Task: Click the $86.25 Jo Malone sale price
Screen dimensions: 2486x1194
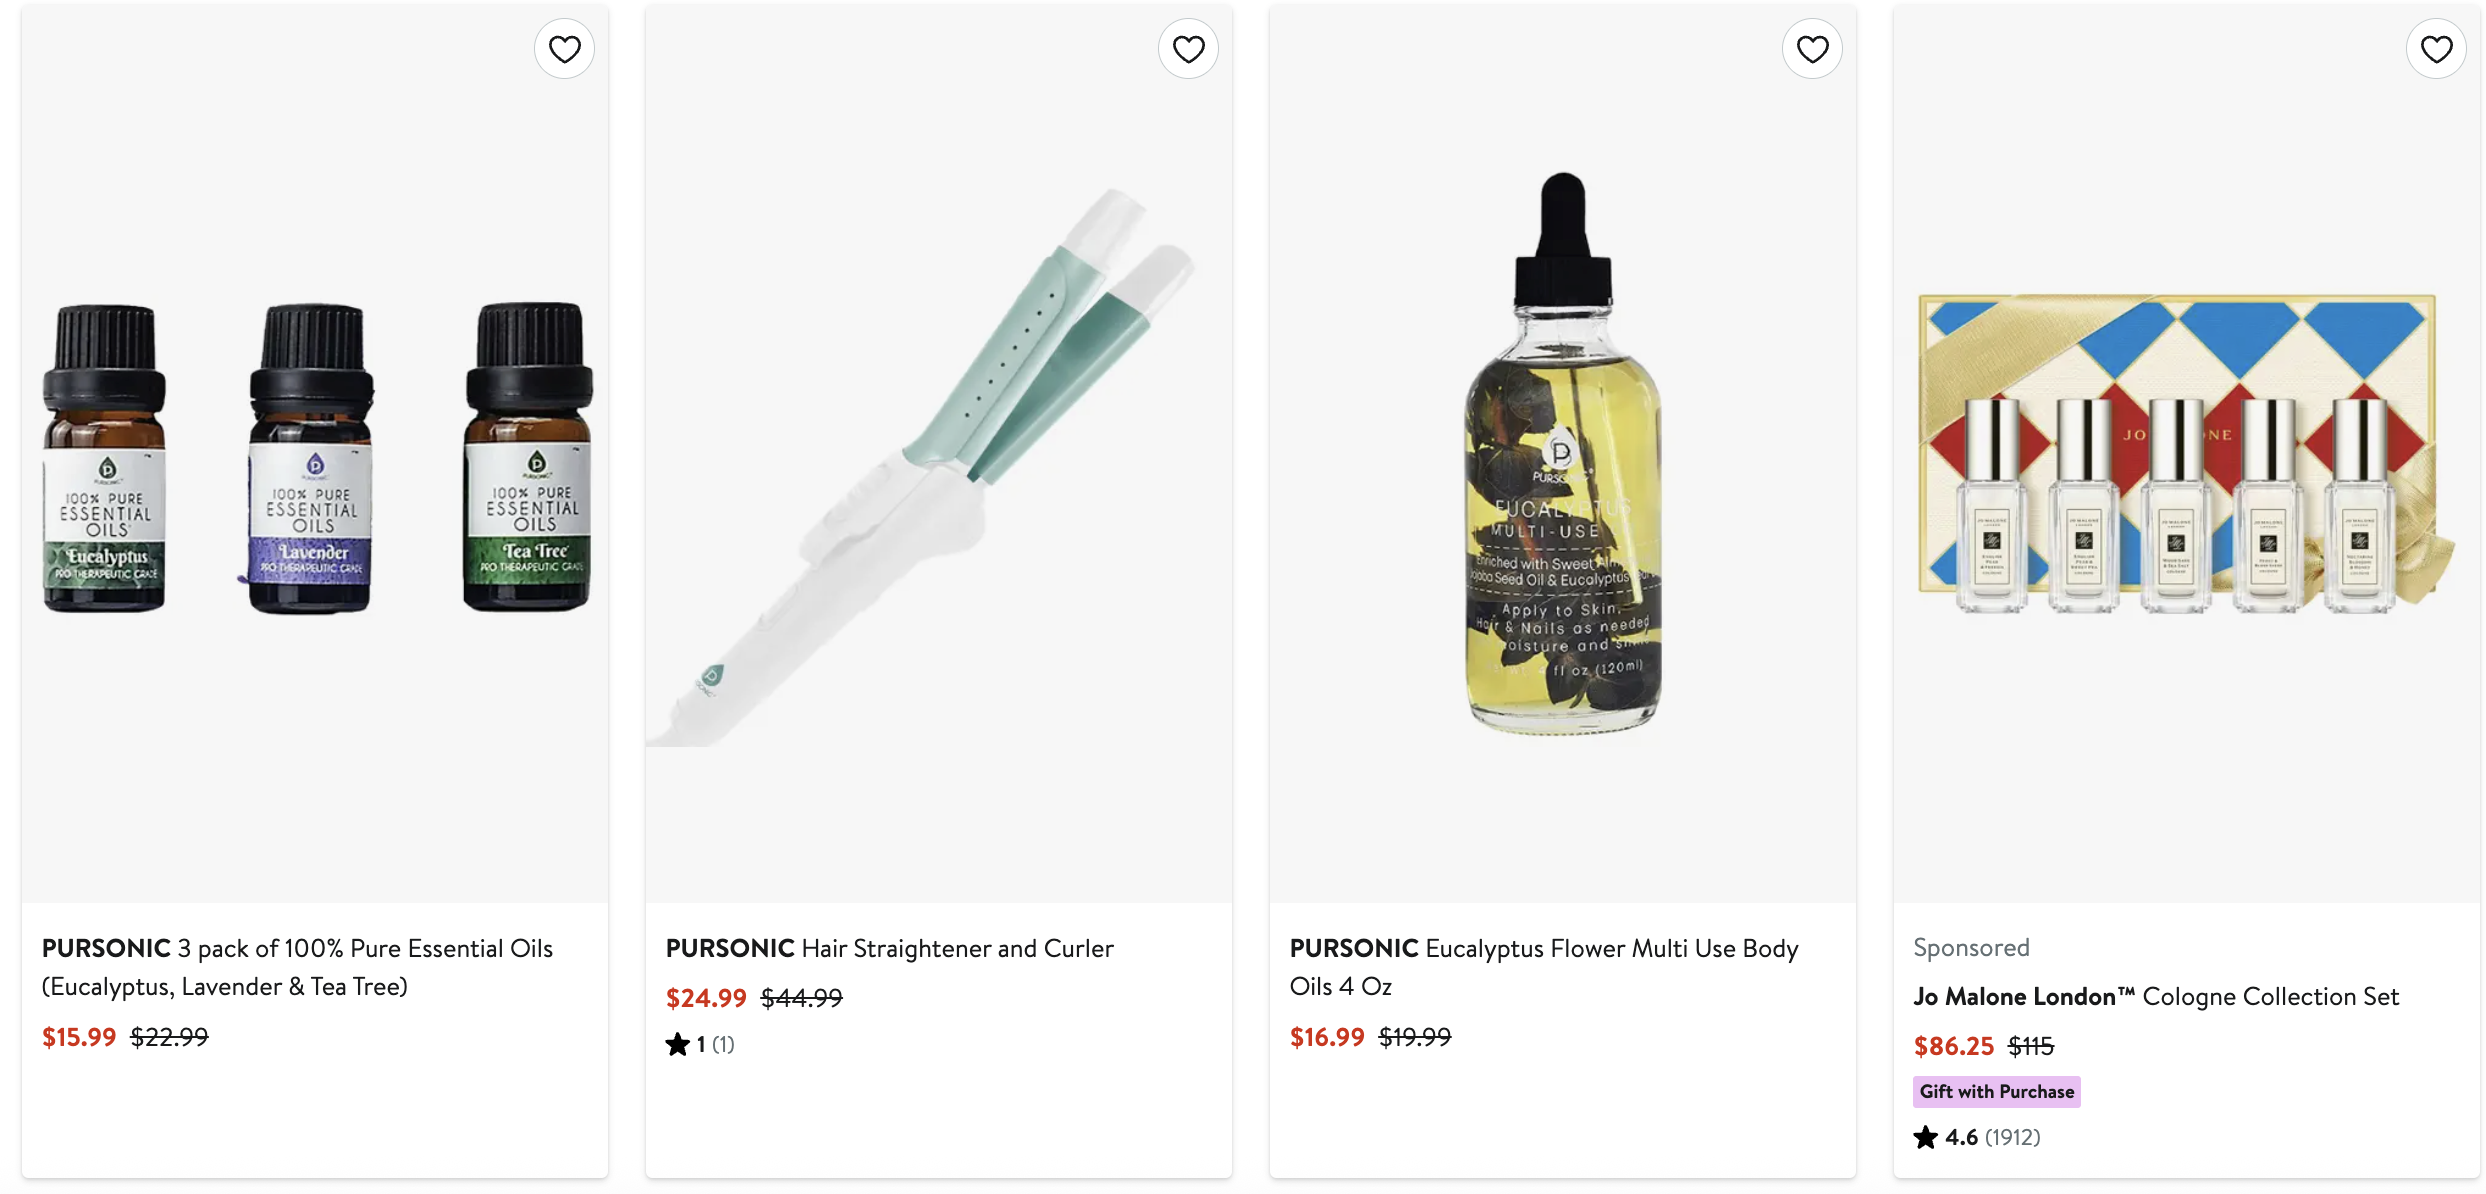Action: tap(1953, 1046)
